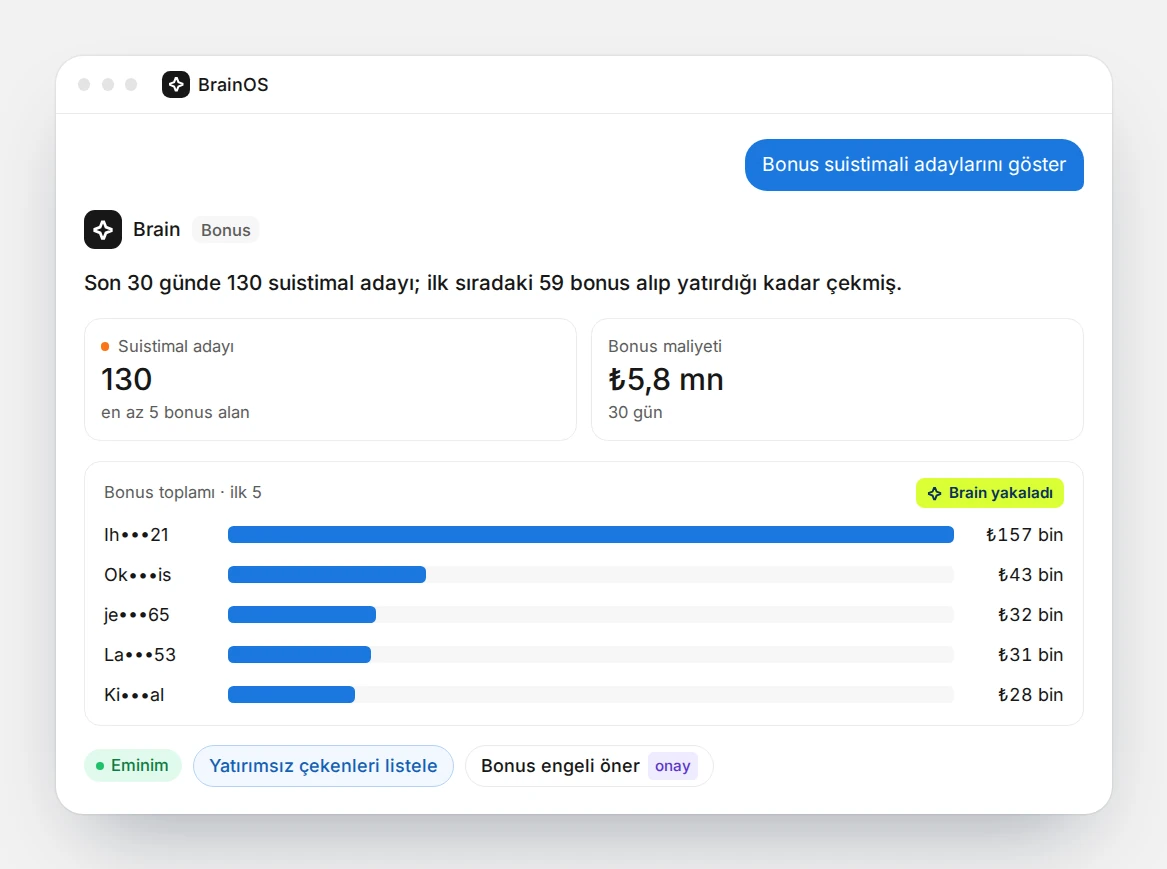Choose Bonus engeli öner action

[589, 766]
